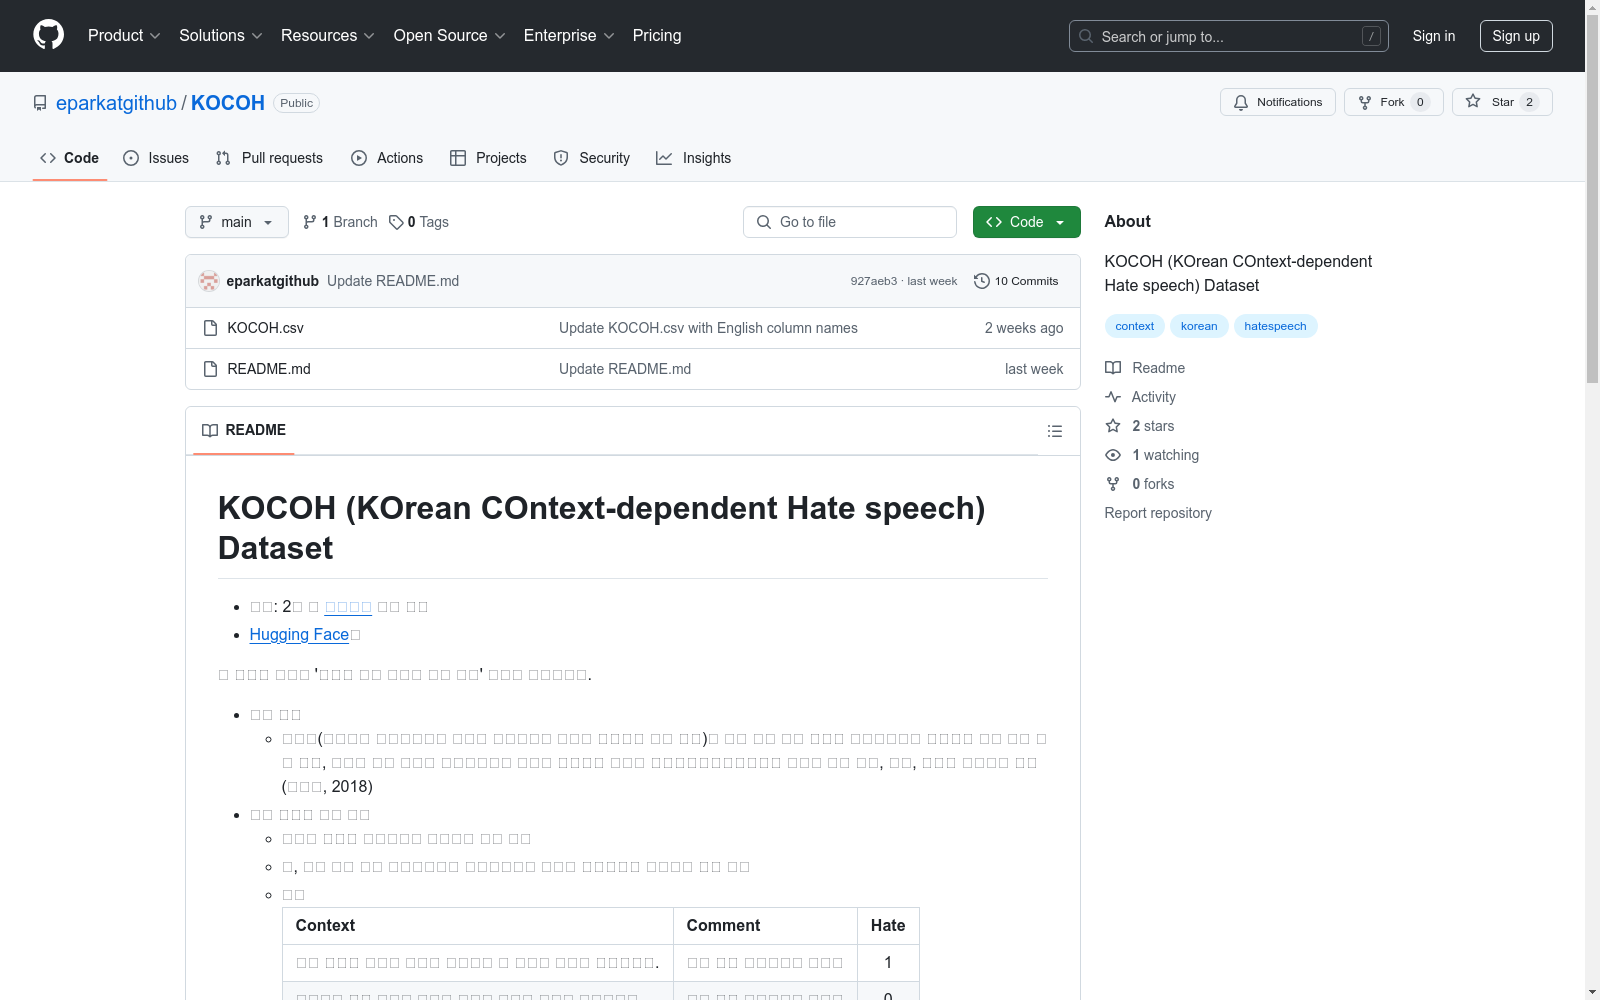Open the Pricing page
Image resolution: width=1600 pixels, height=1000 pixels.
(x=657, y=36)
